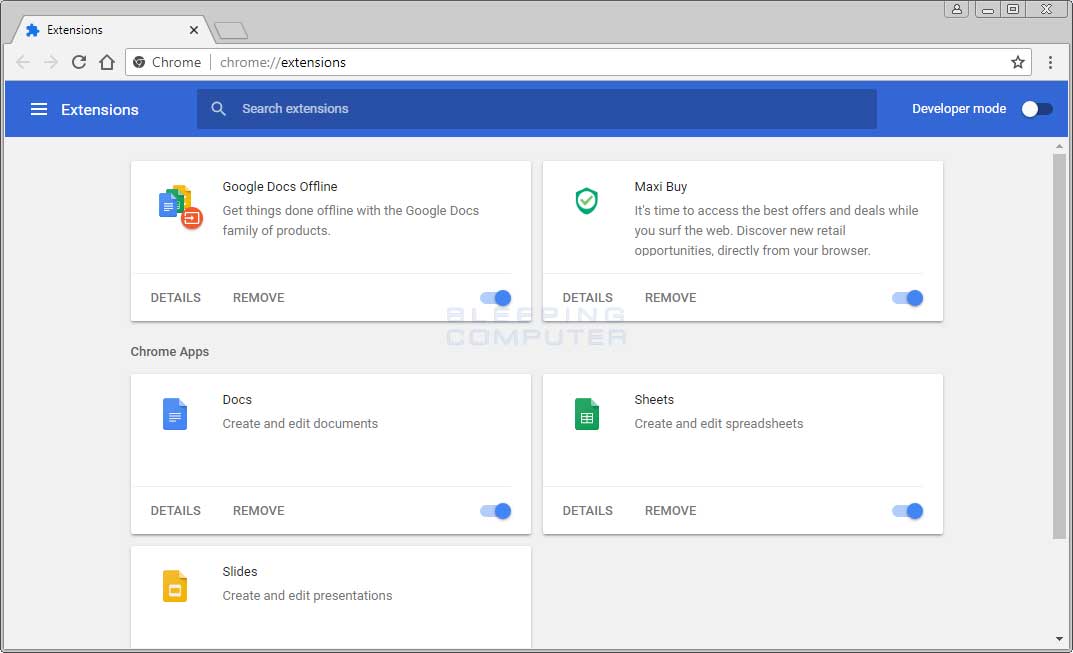Click the Google Docs Offline title
Image resolution: width=1073 pixels, height=653 pixels.
pyautogui.click(x=280, y=186)
